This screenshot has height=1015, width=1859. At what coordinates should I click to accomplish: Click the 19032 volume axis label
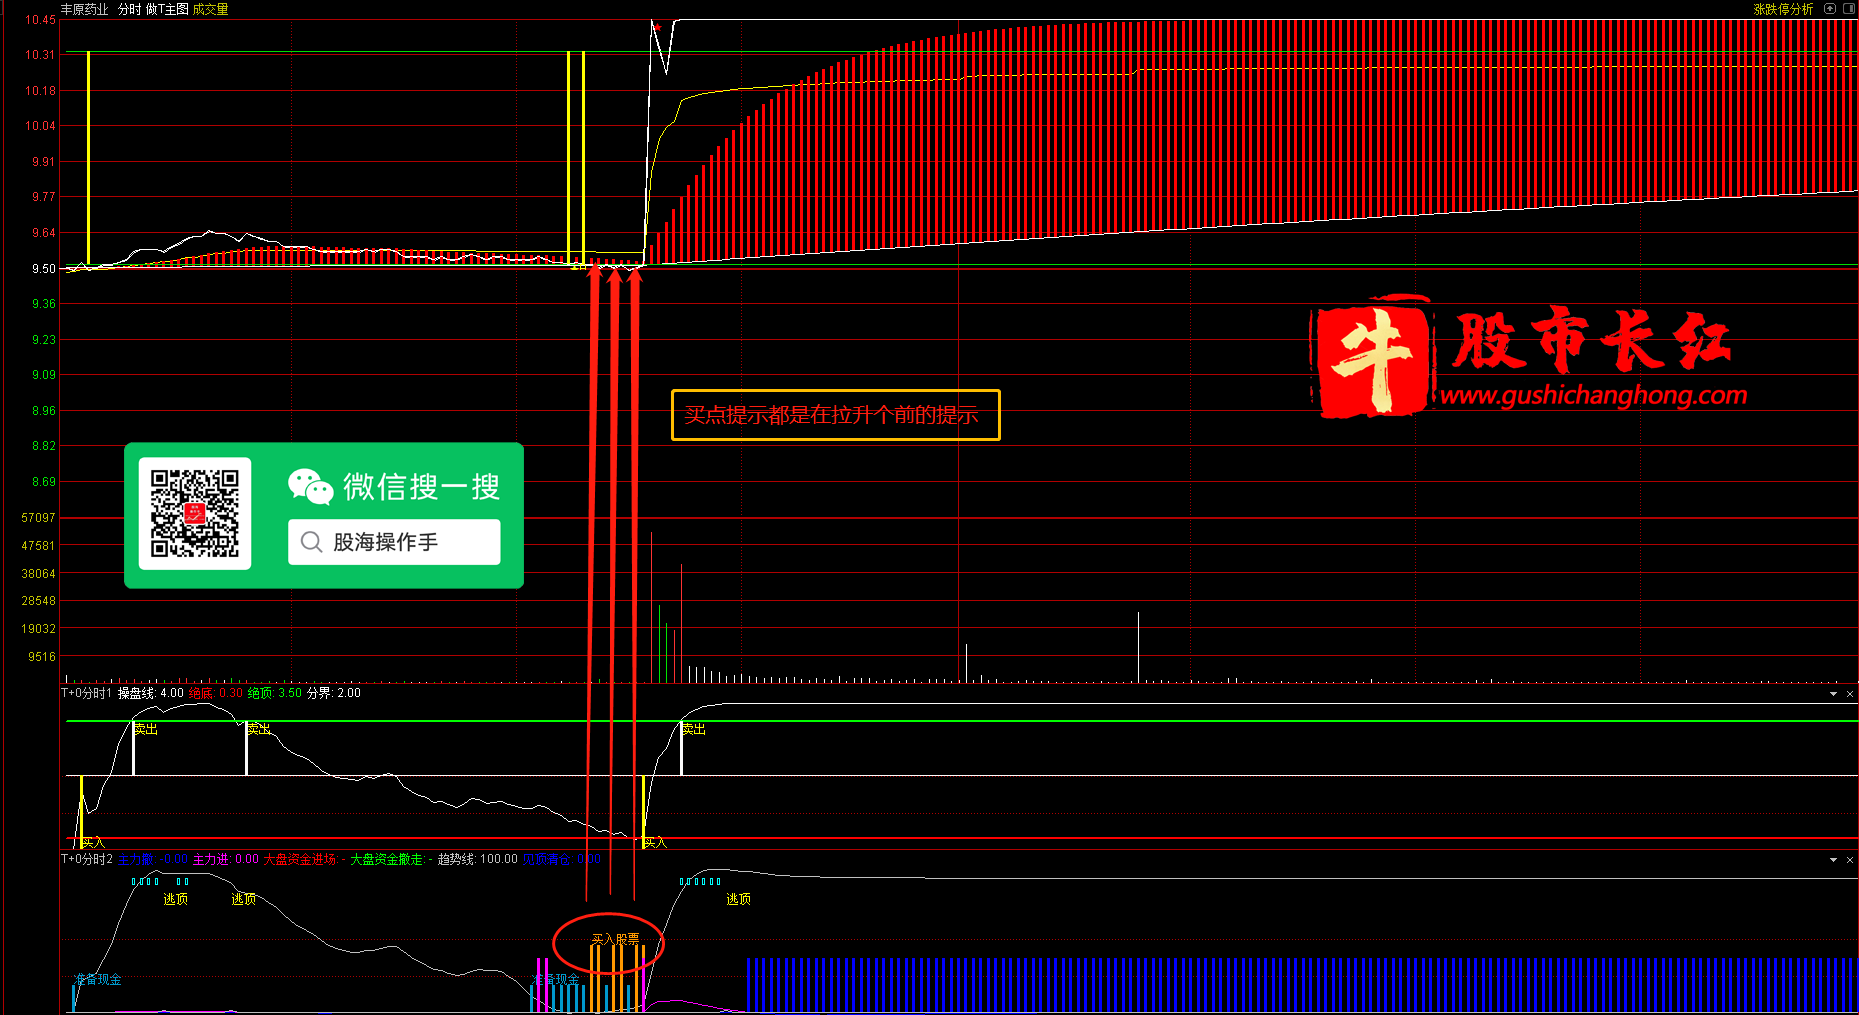pyautogui.click(x=38, y=629)
